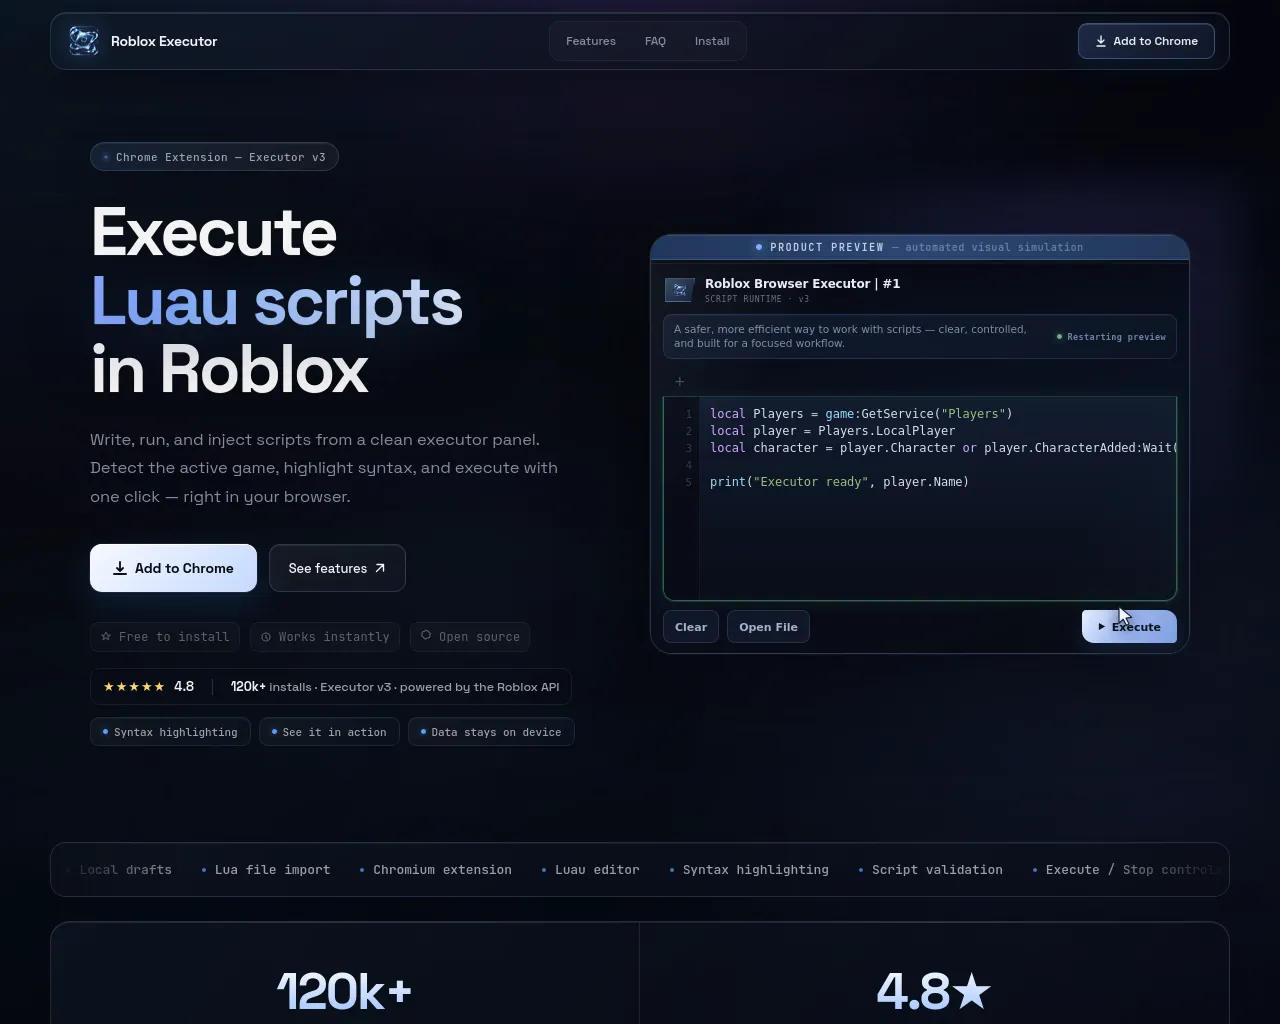
Task: Click the 4.8 rating value beside stars
Action: pos(184,687)
